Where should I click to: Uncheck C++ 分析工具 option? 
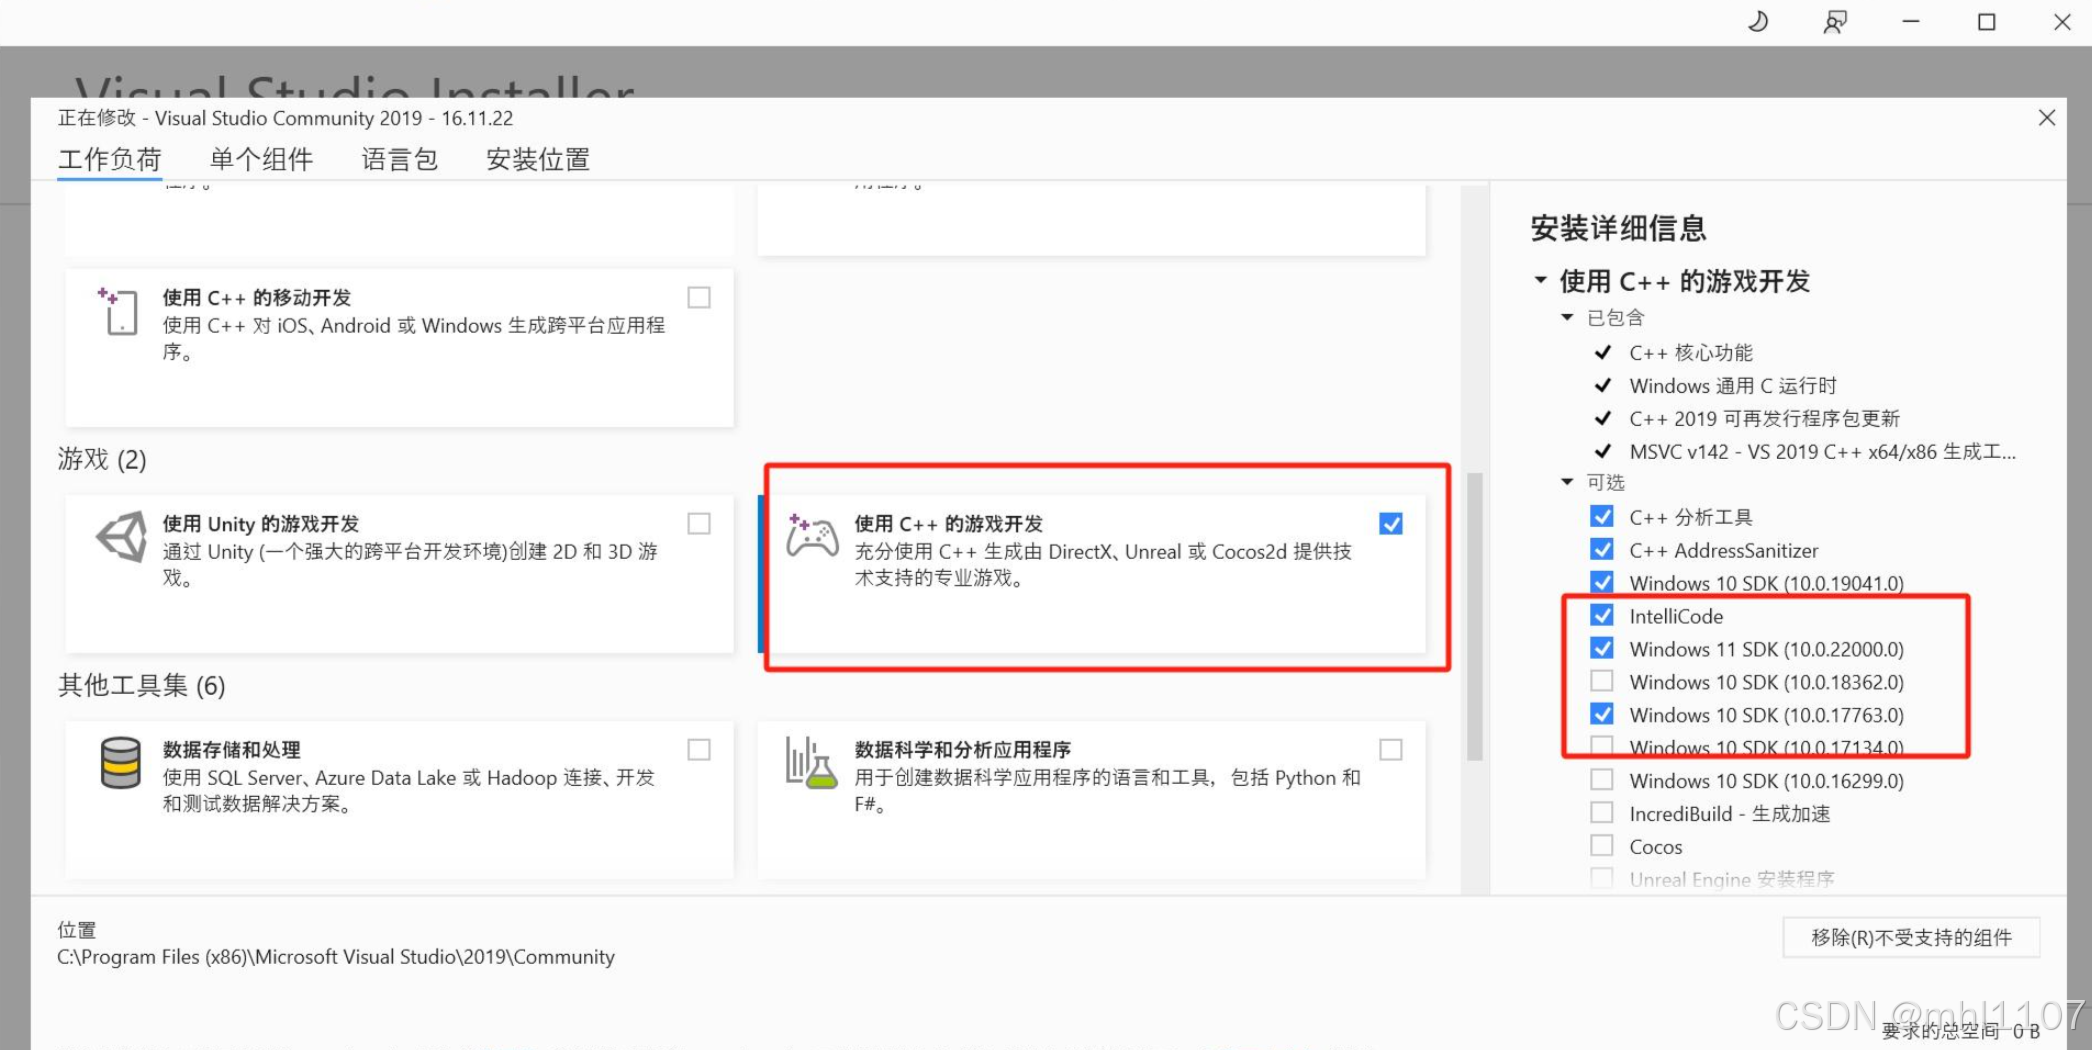pos(1602,516)
